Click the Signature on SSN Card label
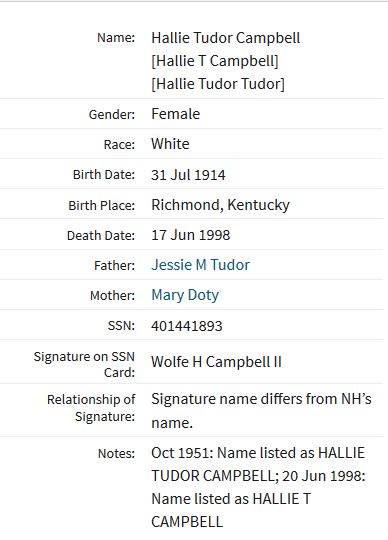Viewport: 388px width, 540px height. click(x=84, y=364)
